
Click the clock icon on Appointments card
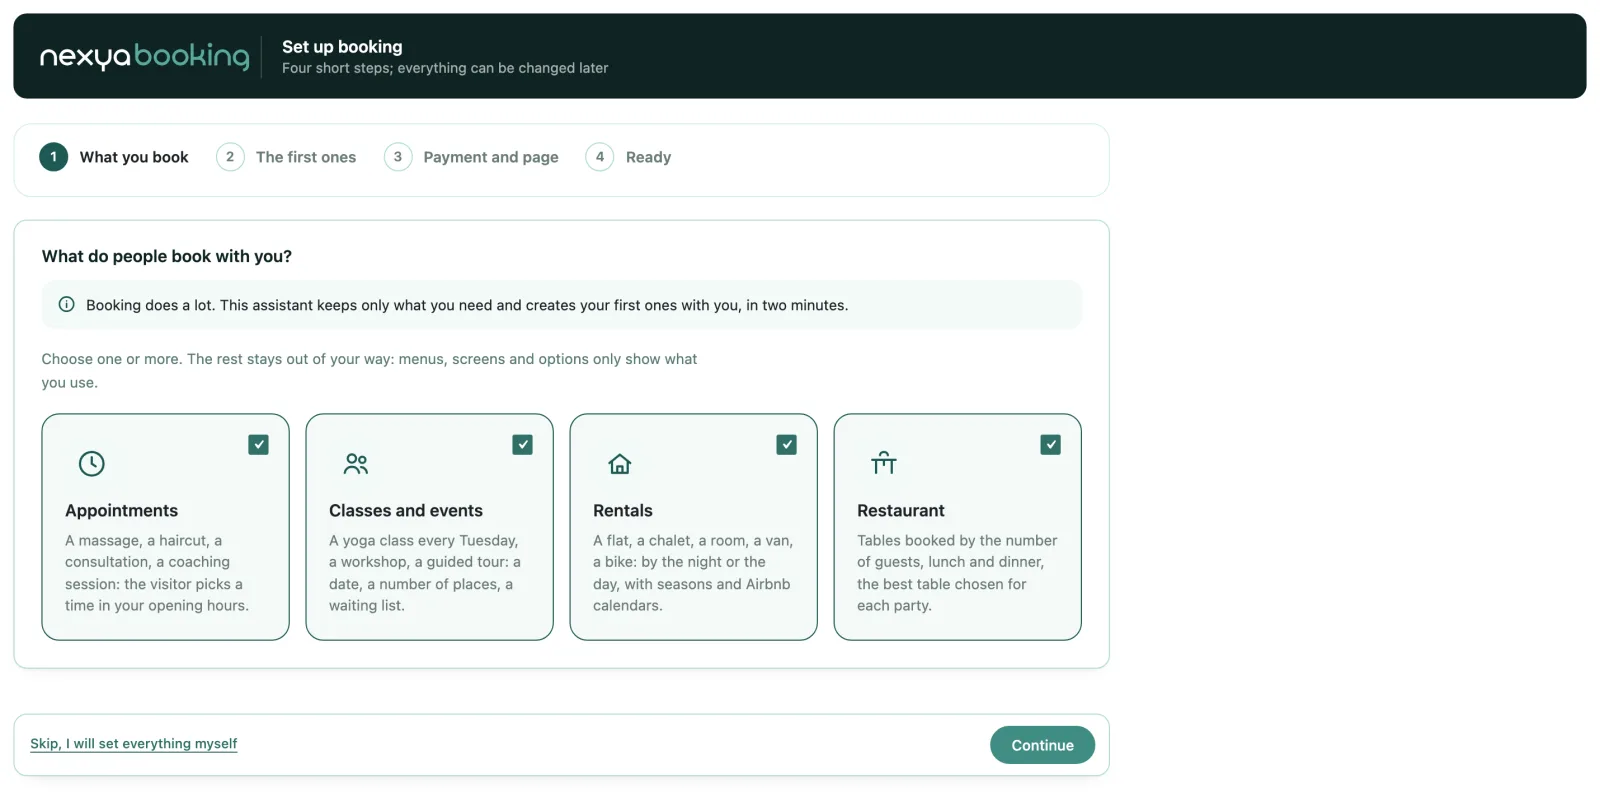91,463
